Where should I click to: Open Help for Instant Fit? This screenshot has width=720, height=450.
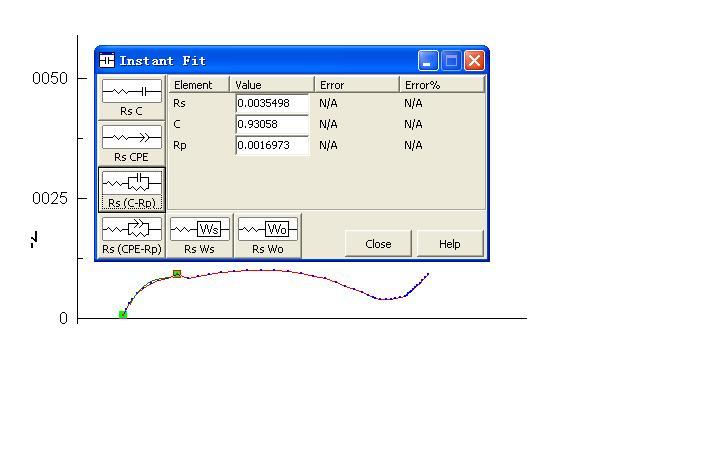pos(450,244)
